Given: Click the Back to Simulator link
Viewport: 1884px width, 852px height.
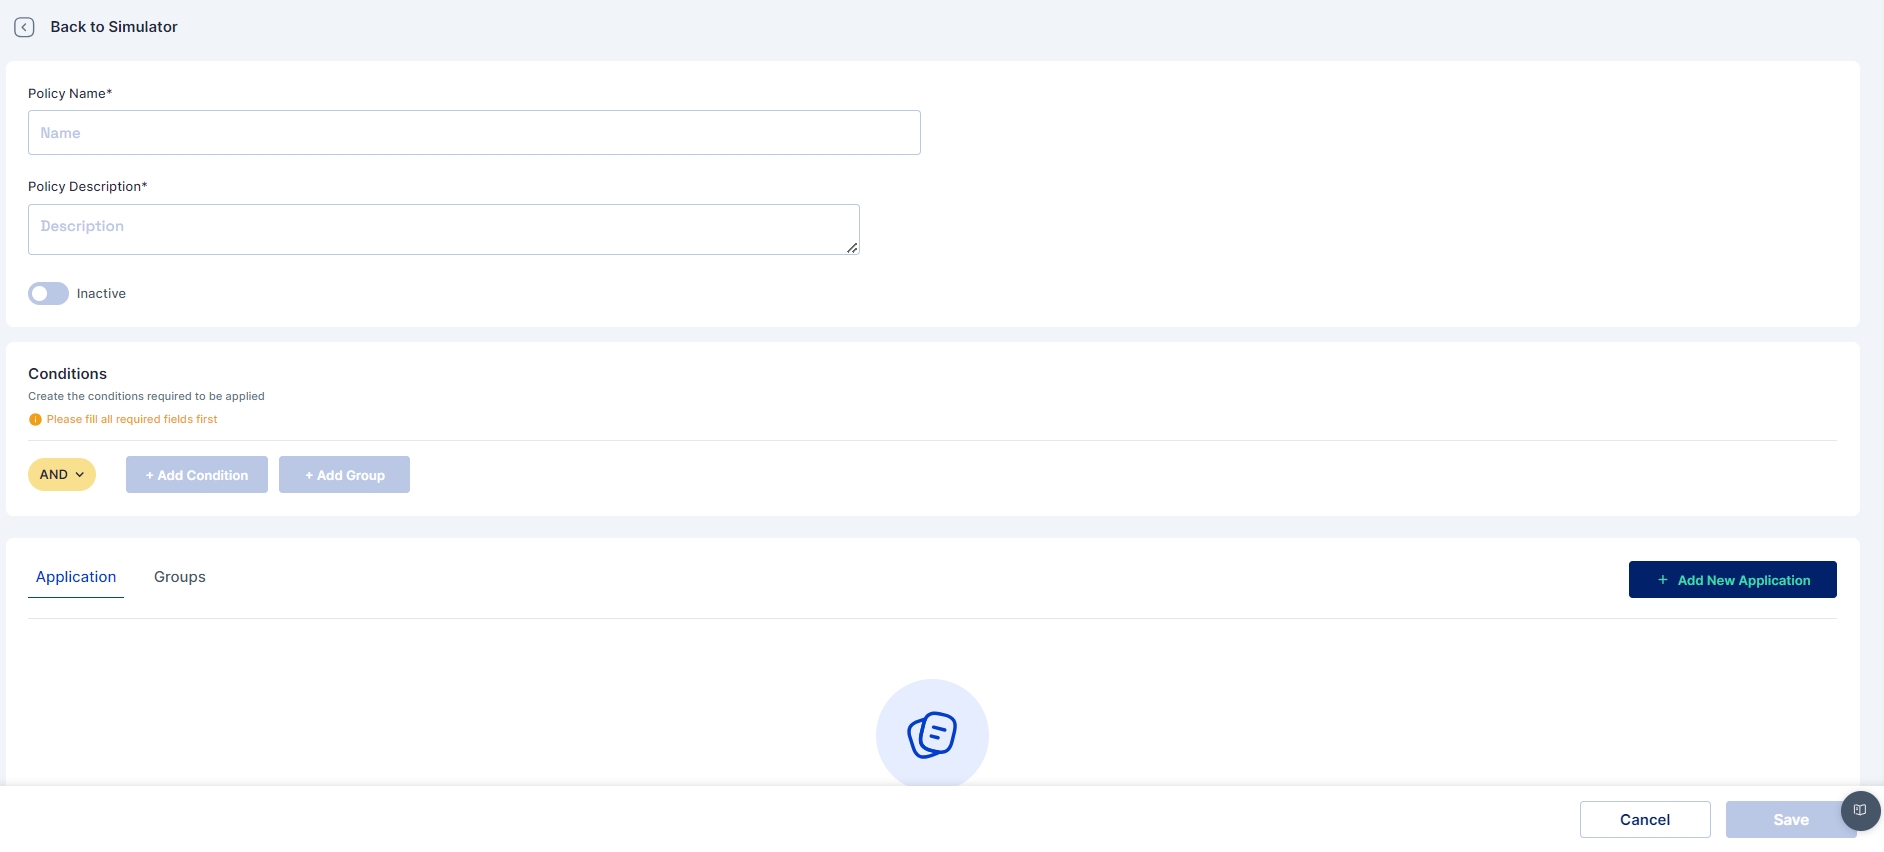Looking at the screenshot, I should click(x=114, y=27).
